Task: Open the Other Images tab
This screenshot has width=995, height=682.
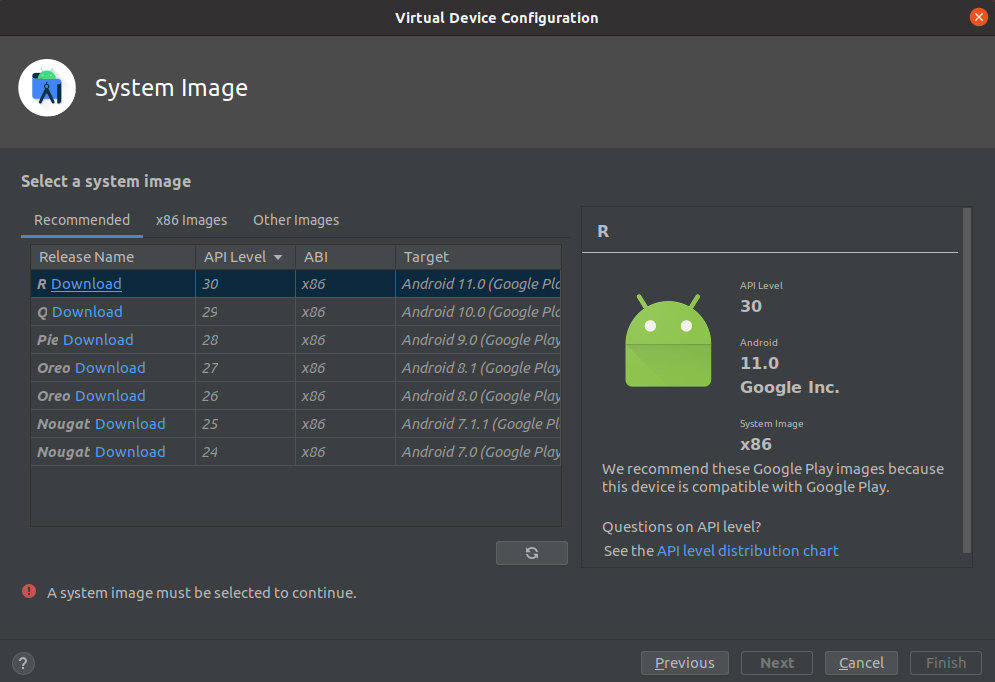Action: point(296,220)
